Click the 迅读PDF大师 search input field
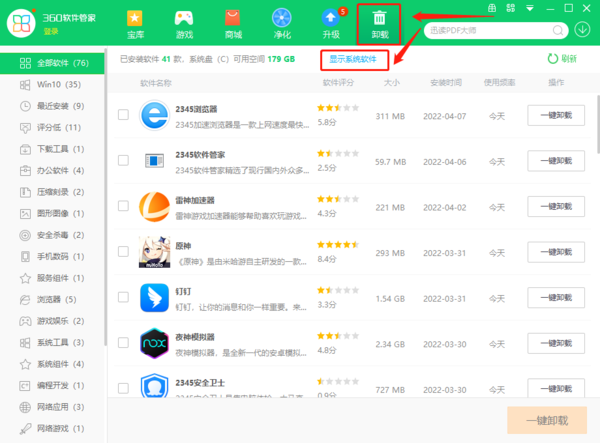 (485, 29)
